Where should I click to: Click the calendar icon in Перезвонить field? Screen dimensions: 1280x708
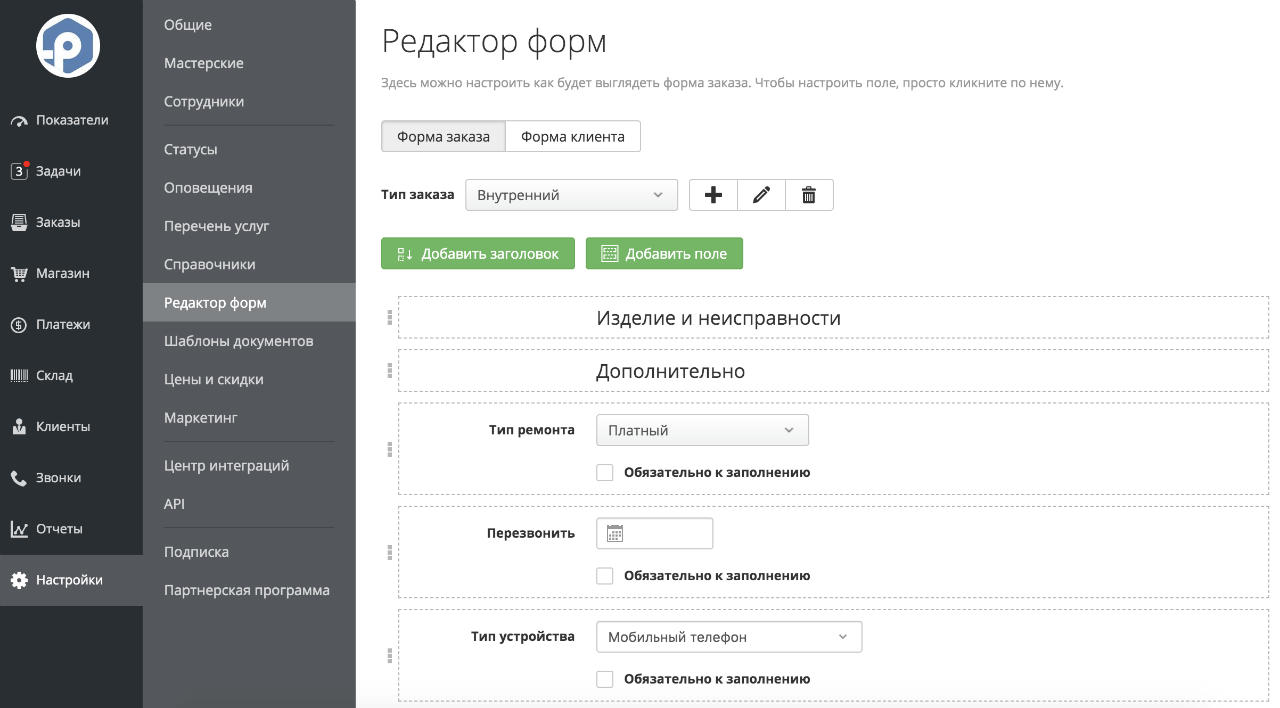tap(615, 534)
